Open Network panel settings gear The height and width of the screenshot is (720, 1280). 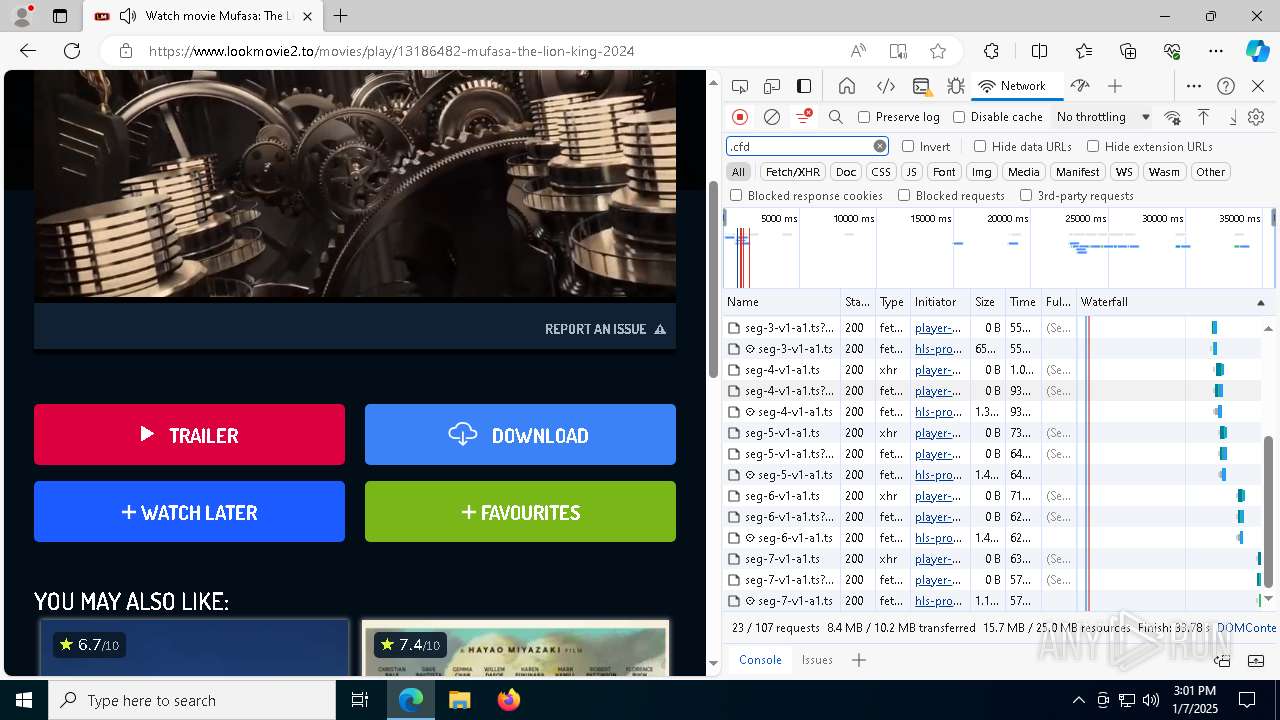pos(1256,117)
